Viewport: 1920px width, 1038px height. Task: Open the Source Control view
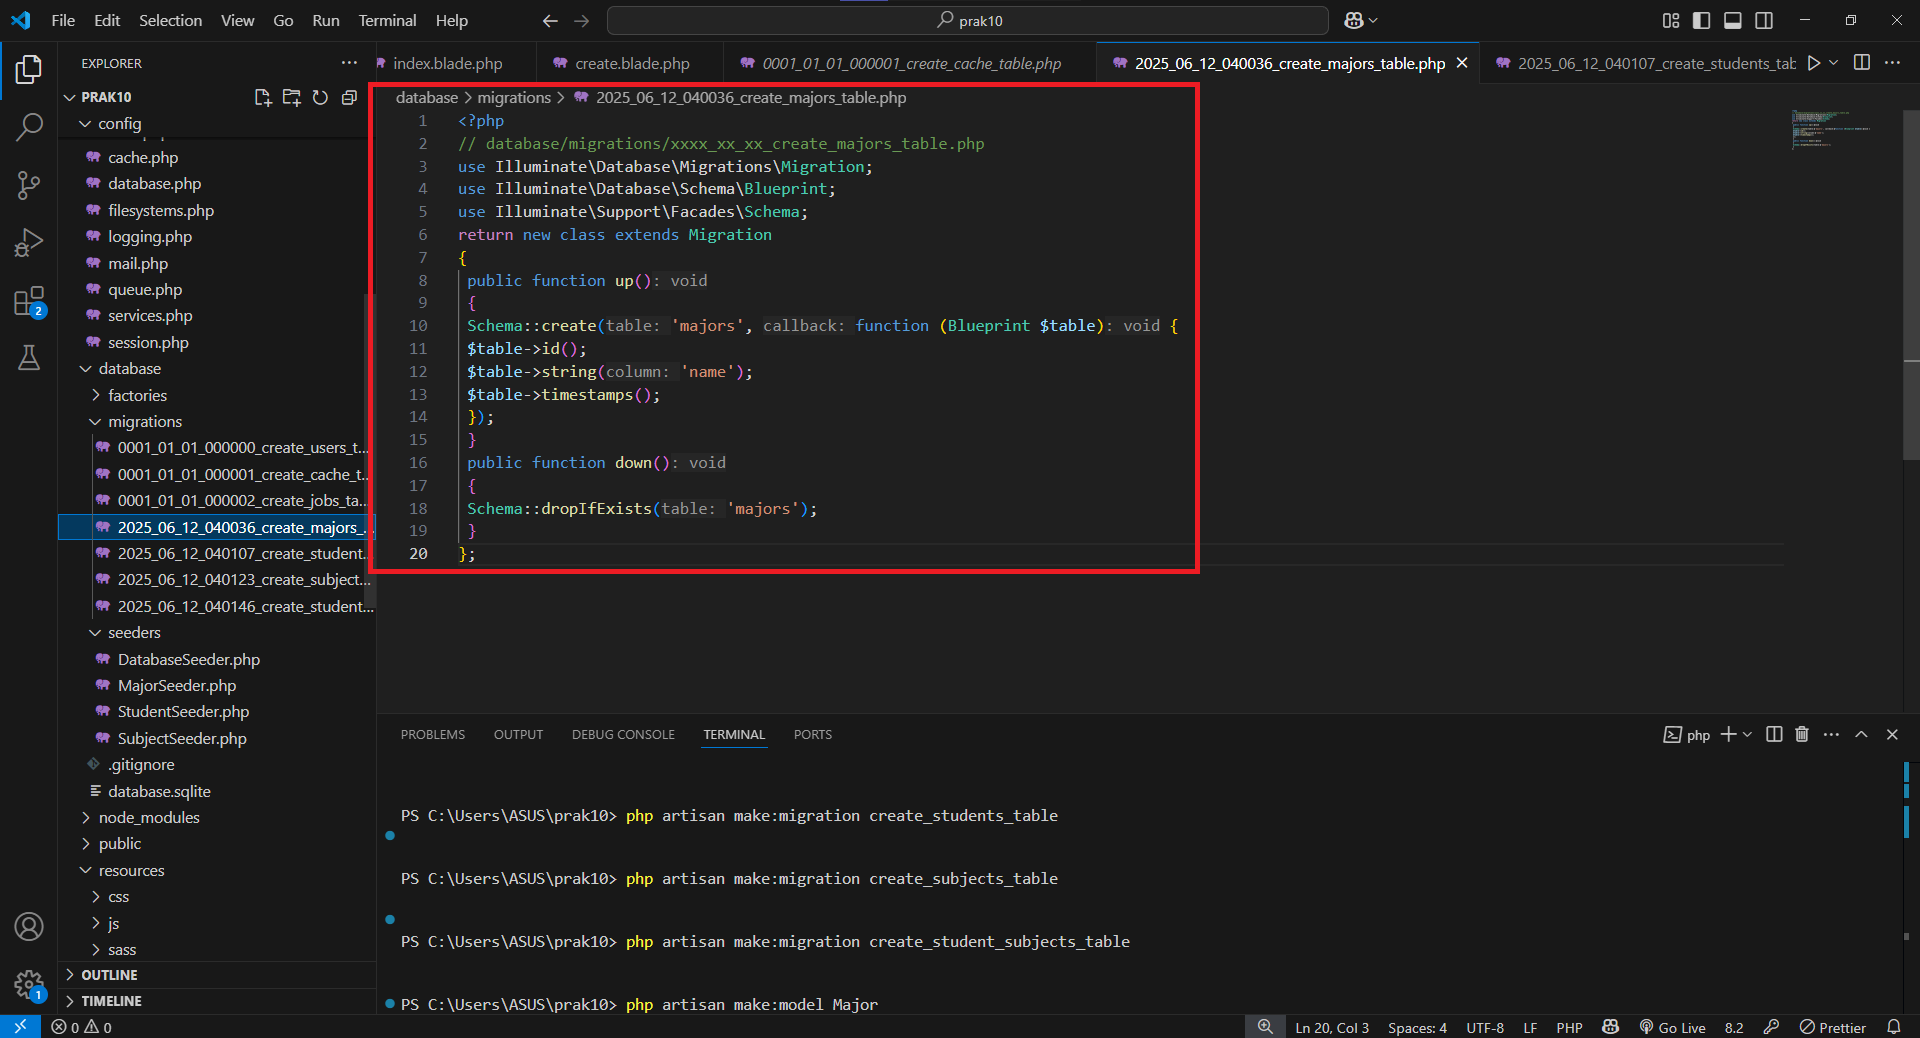[29, 185]
